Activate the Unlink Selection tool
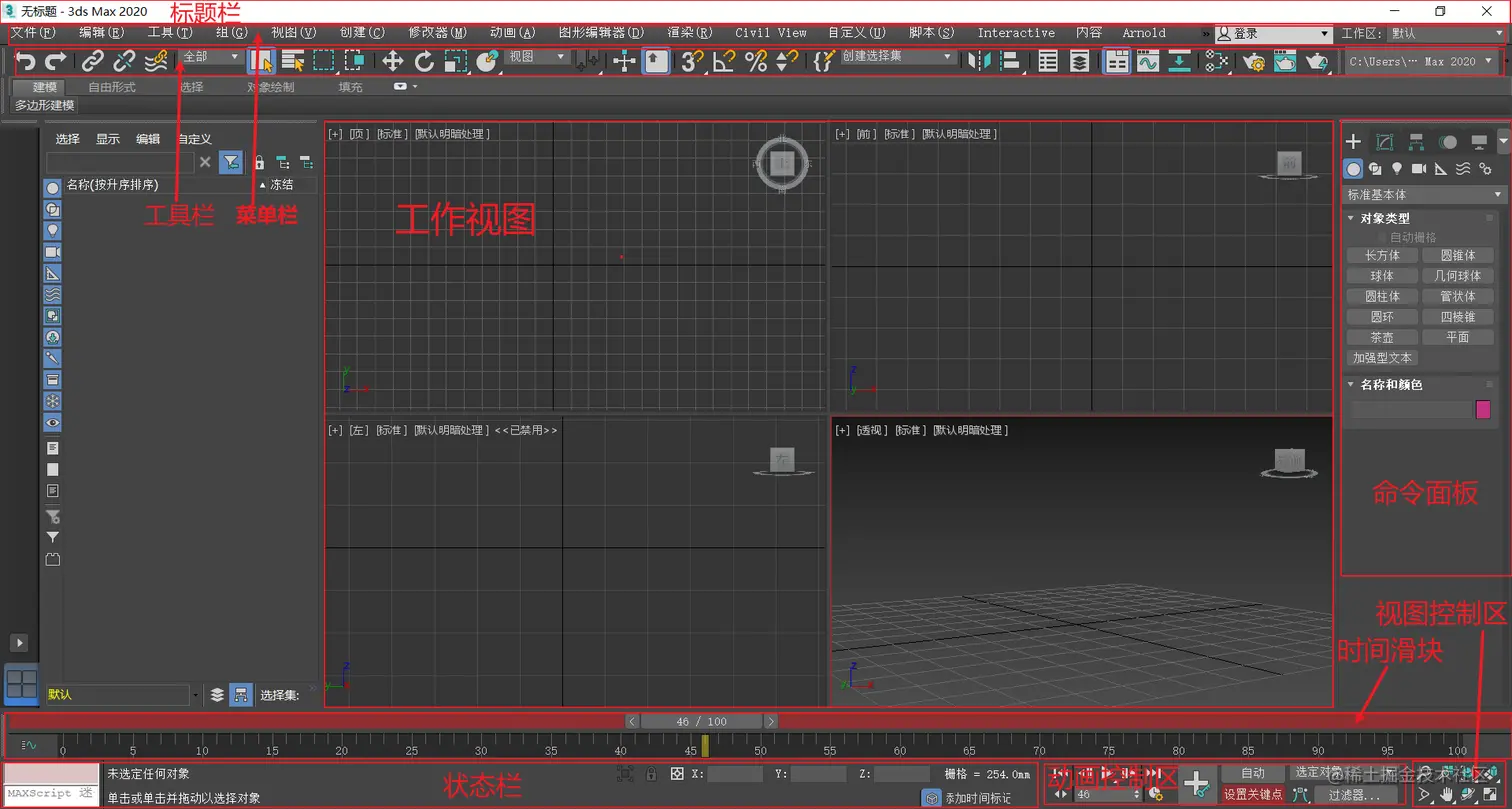This screenshot has width=1512, height=809. (124, 62)
